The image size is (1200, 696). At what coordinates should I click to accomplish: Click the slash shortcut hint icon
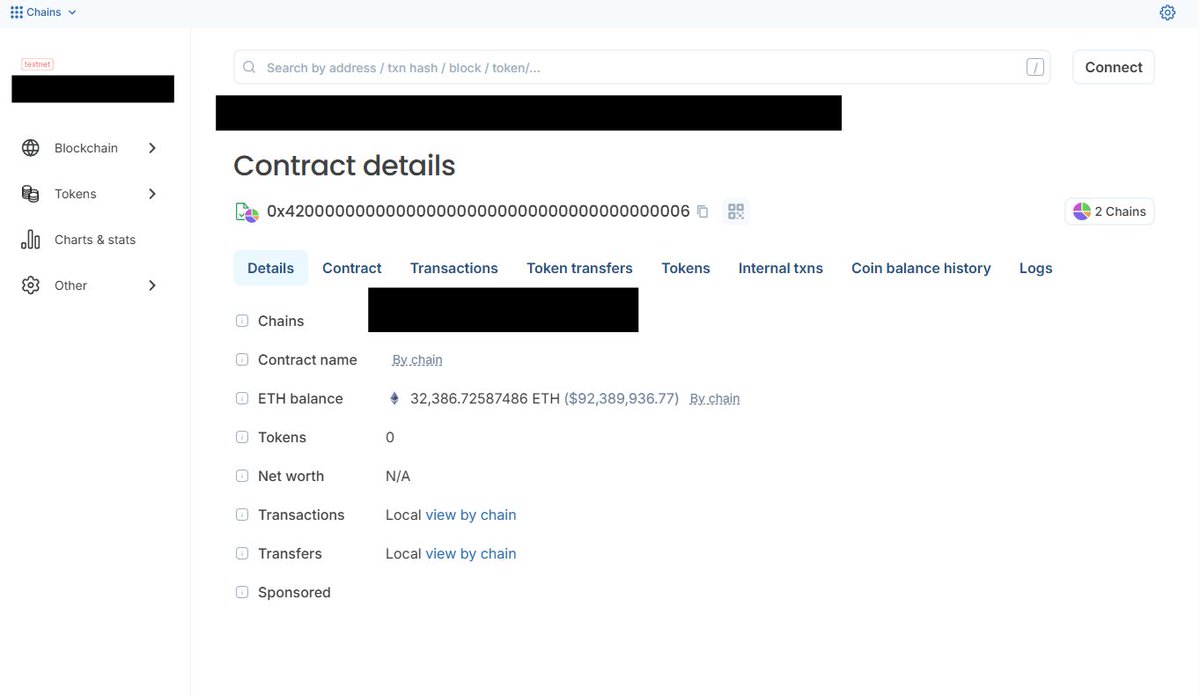1035,68
